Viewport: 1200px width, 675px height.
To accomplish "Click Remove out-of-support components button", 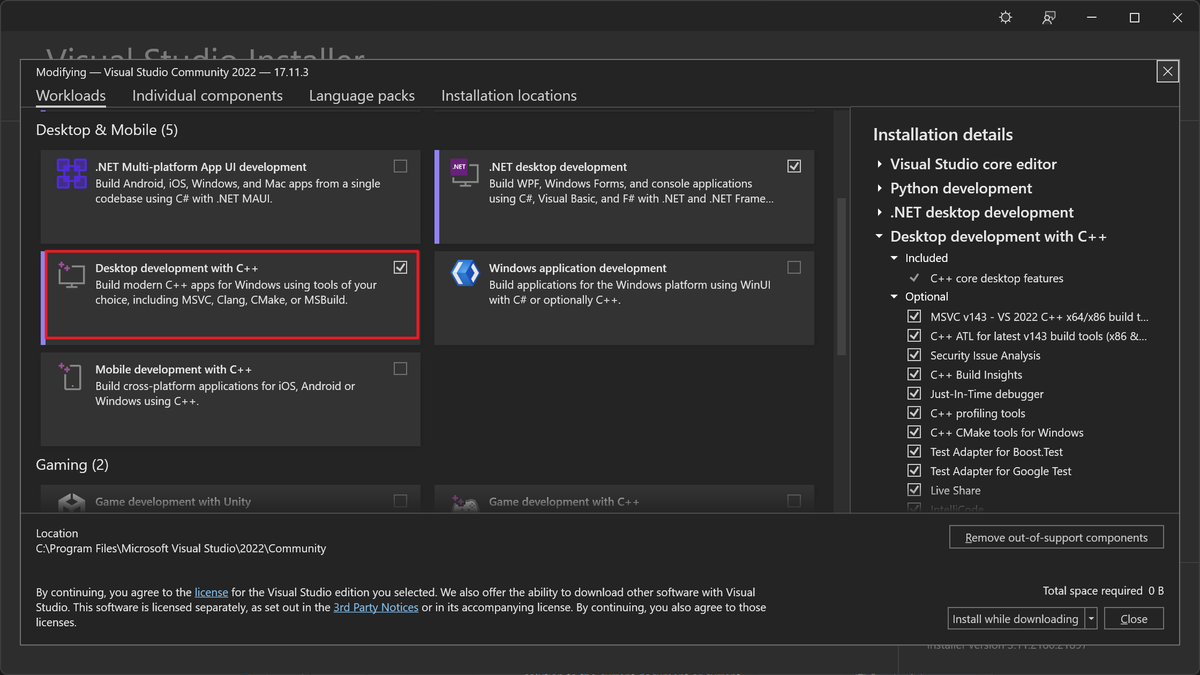I will (1056, 537).
